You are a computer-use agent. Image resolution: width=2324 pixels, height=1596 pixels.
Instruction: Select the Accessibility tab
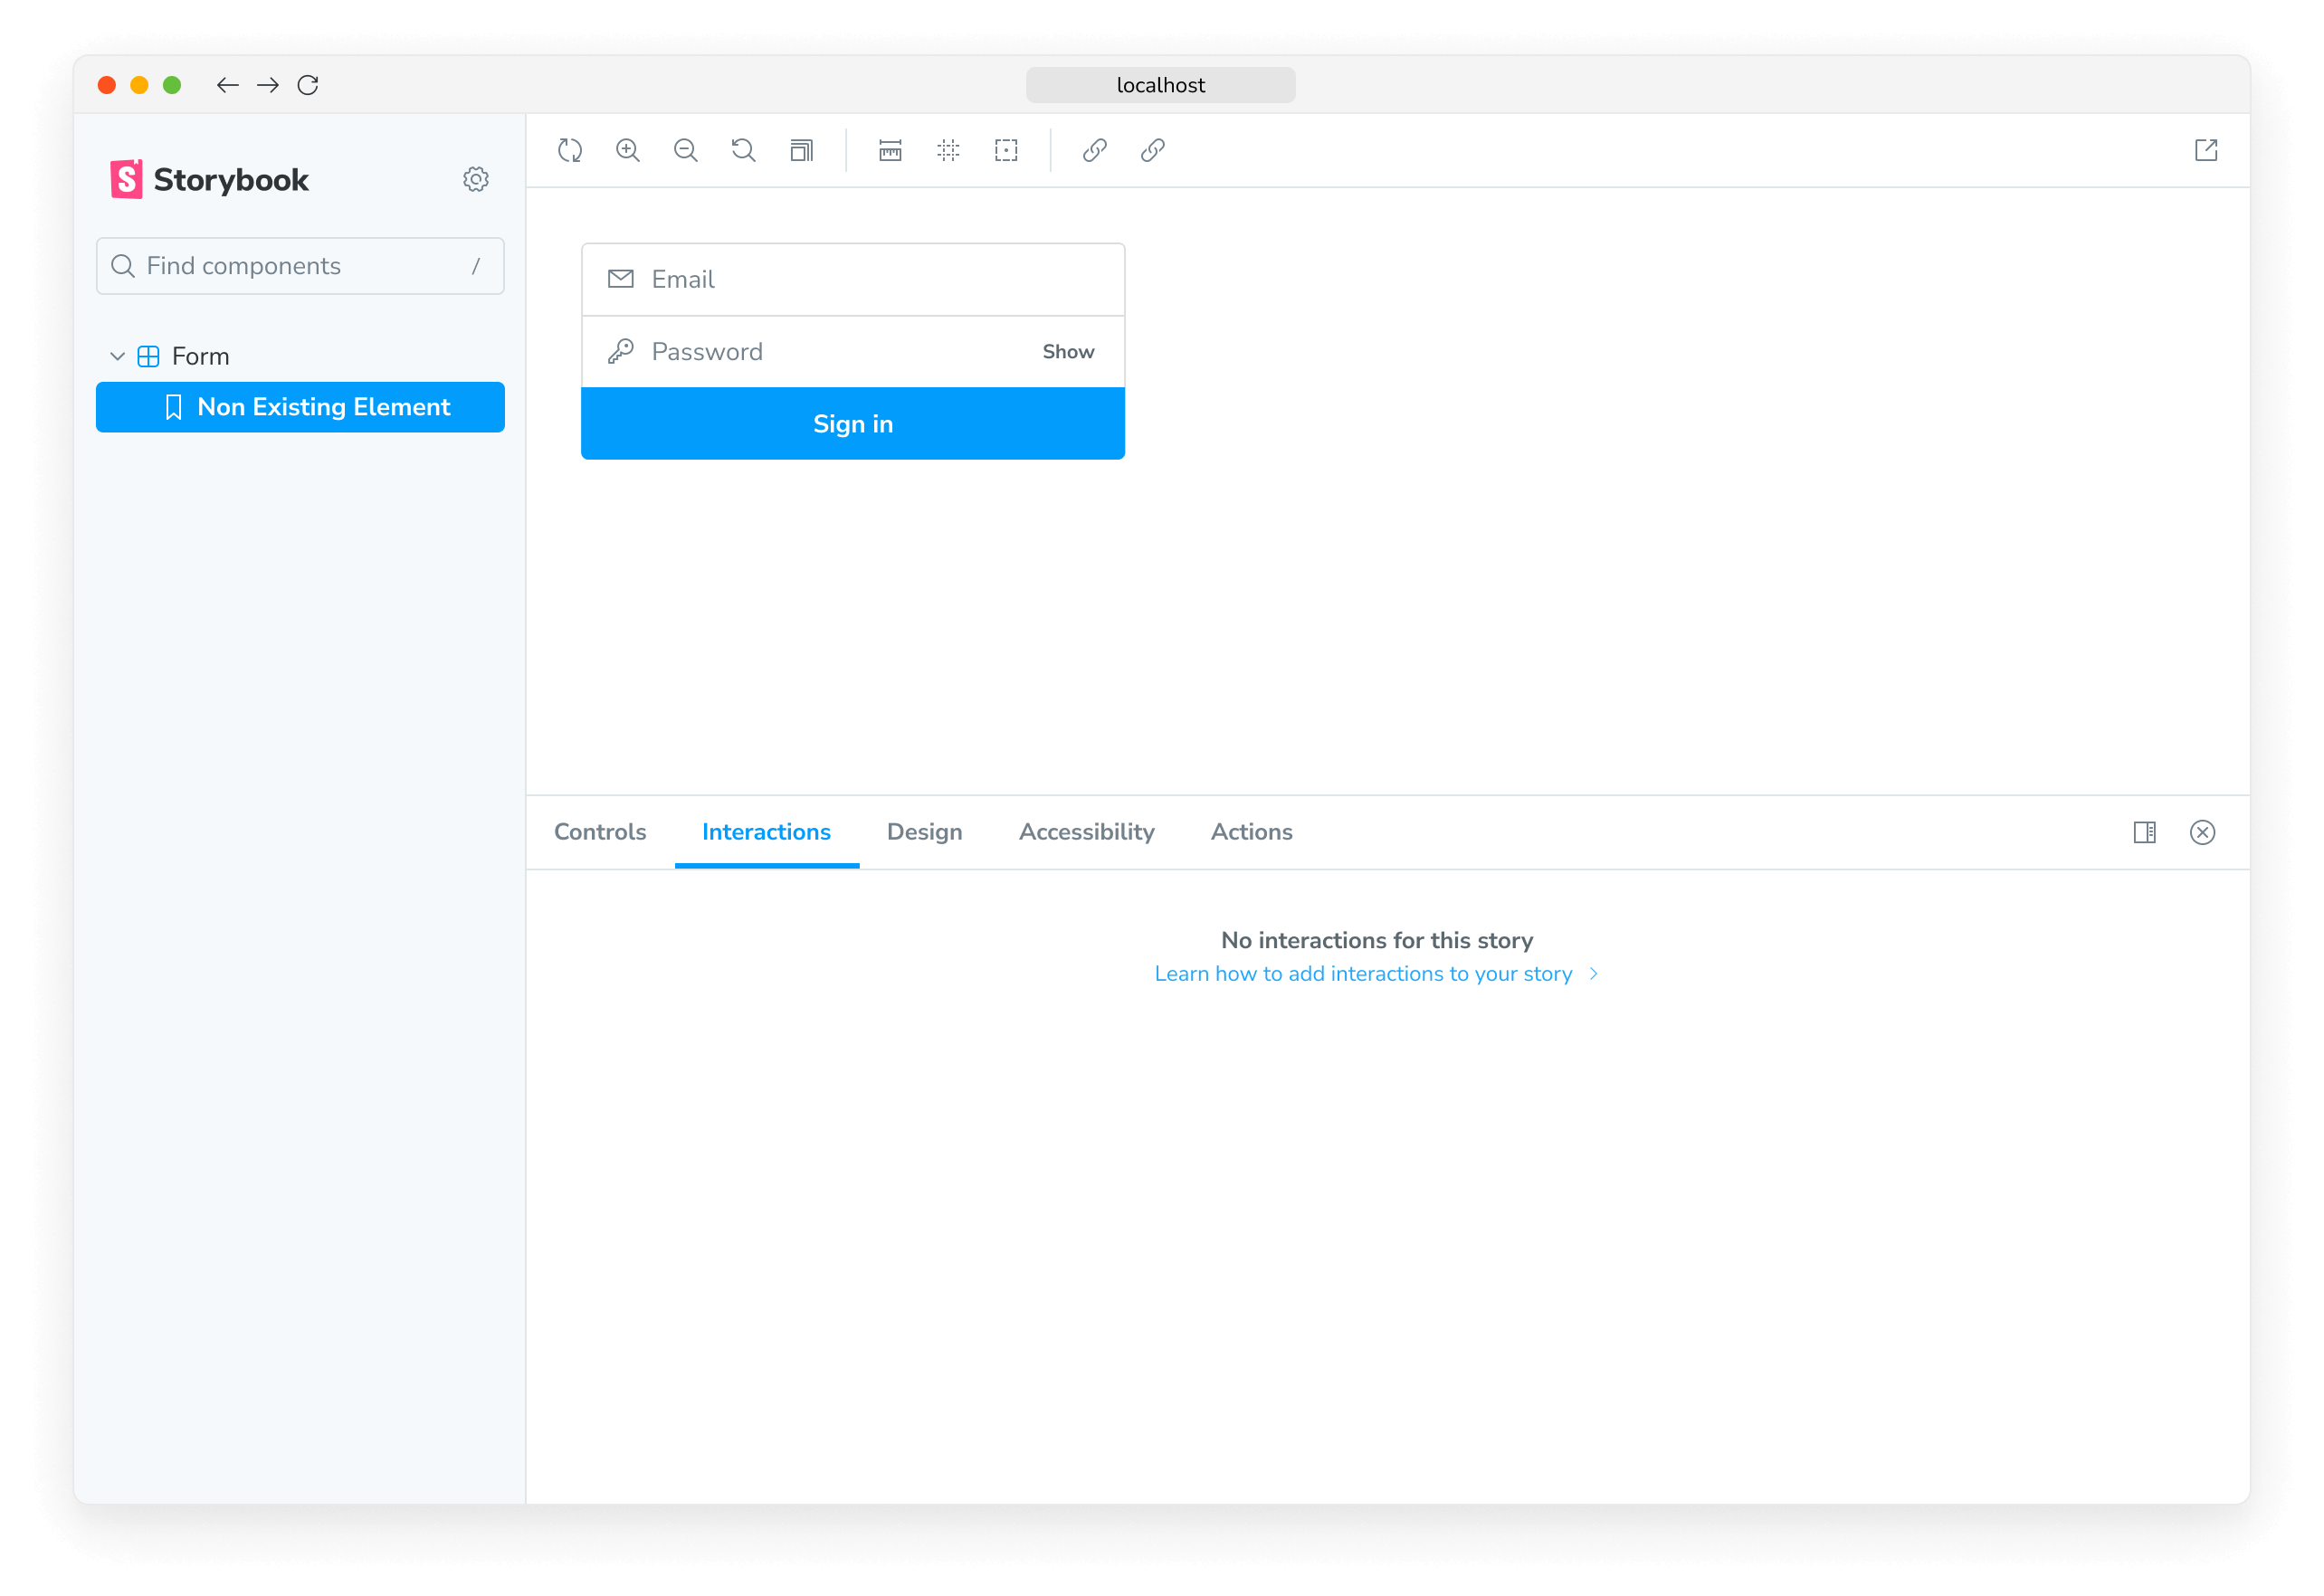tap(1086, 831)
